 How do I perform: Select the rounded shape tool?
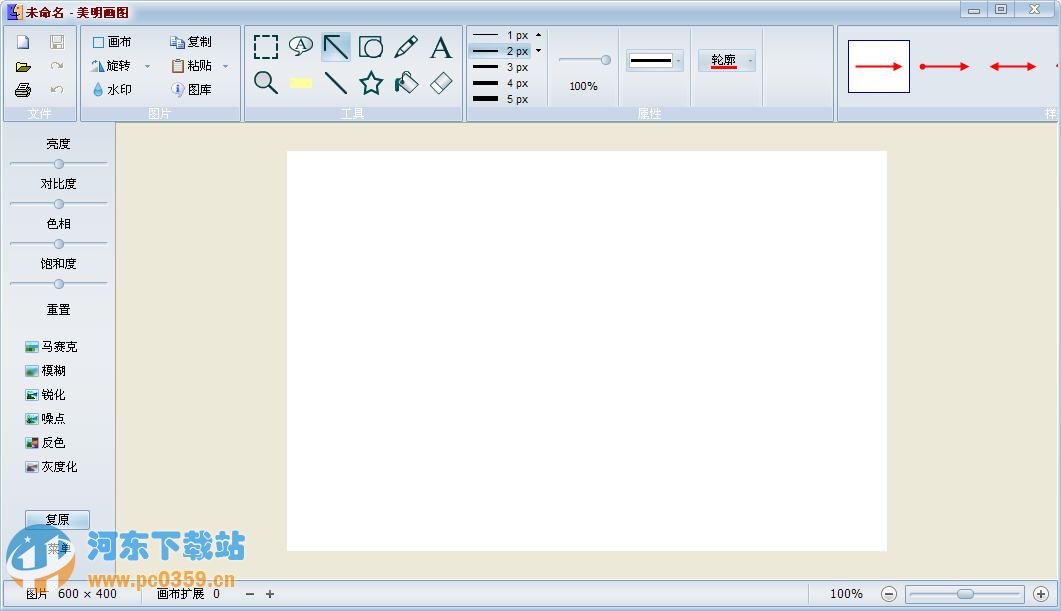(371, 47)
